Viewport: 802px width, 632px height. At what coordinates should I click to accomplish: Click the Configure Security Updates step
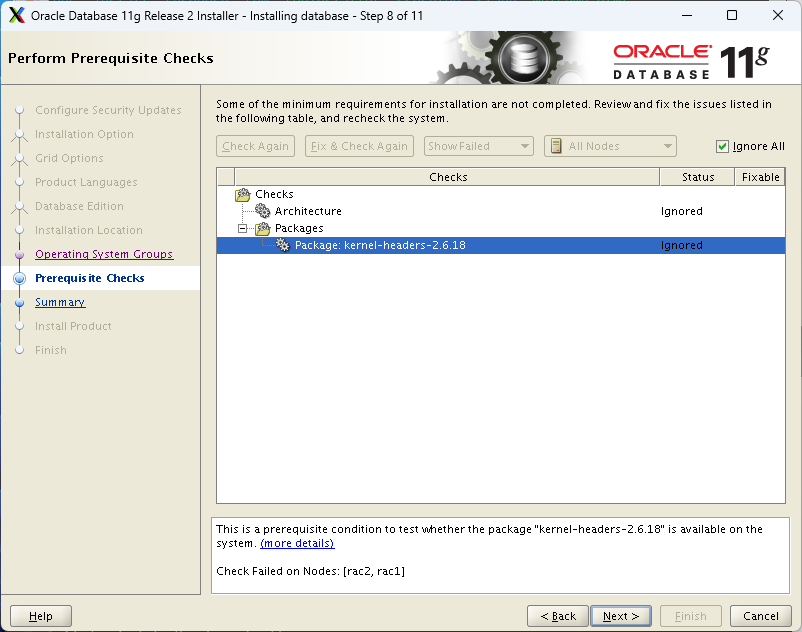pyautogui.click(x=108, y=110)
